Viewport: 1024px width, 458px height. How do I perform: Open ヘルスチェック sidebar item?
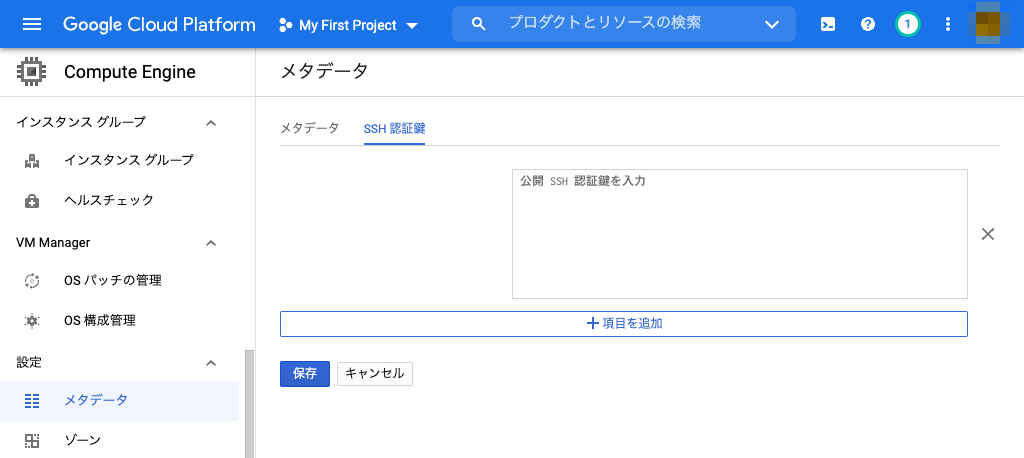120,200
